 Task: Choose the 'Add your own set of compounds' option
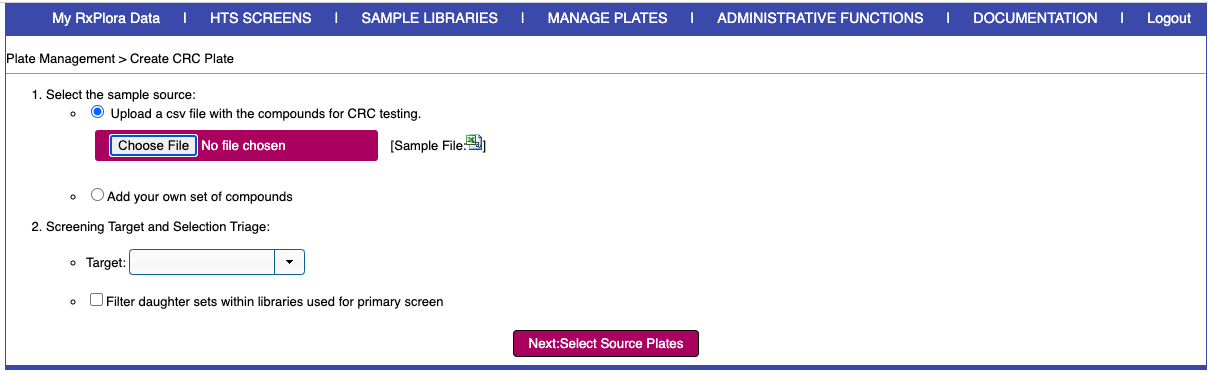[98, 196]
